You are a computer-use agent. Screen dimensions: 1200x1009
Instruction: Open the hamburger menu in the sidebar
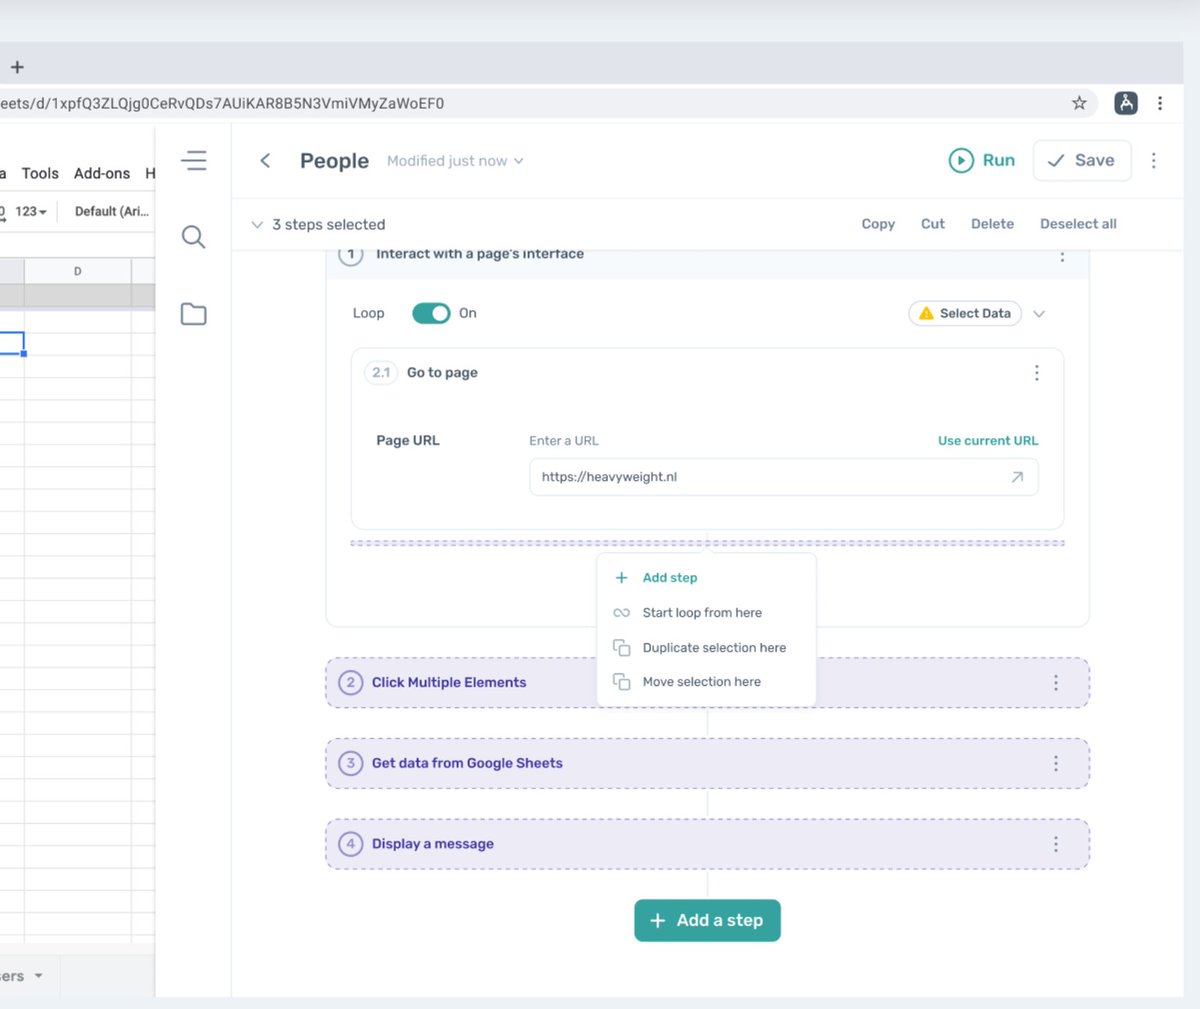[194, 160]
